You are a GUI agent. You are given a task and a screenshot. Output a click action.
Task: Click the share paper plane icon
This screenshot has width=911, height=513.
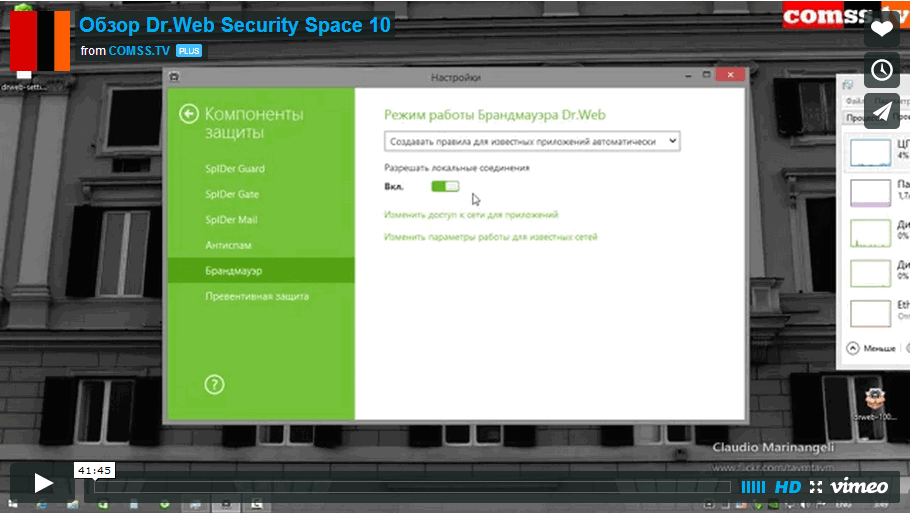point(882,111)
